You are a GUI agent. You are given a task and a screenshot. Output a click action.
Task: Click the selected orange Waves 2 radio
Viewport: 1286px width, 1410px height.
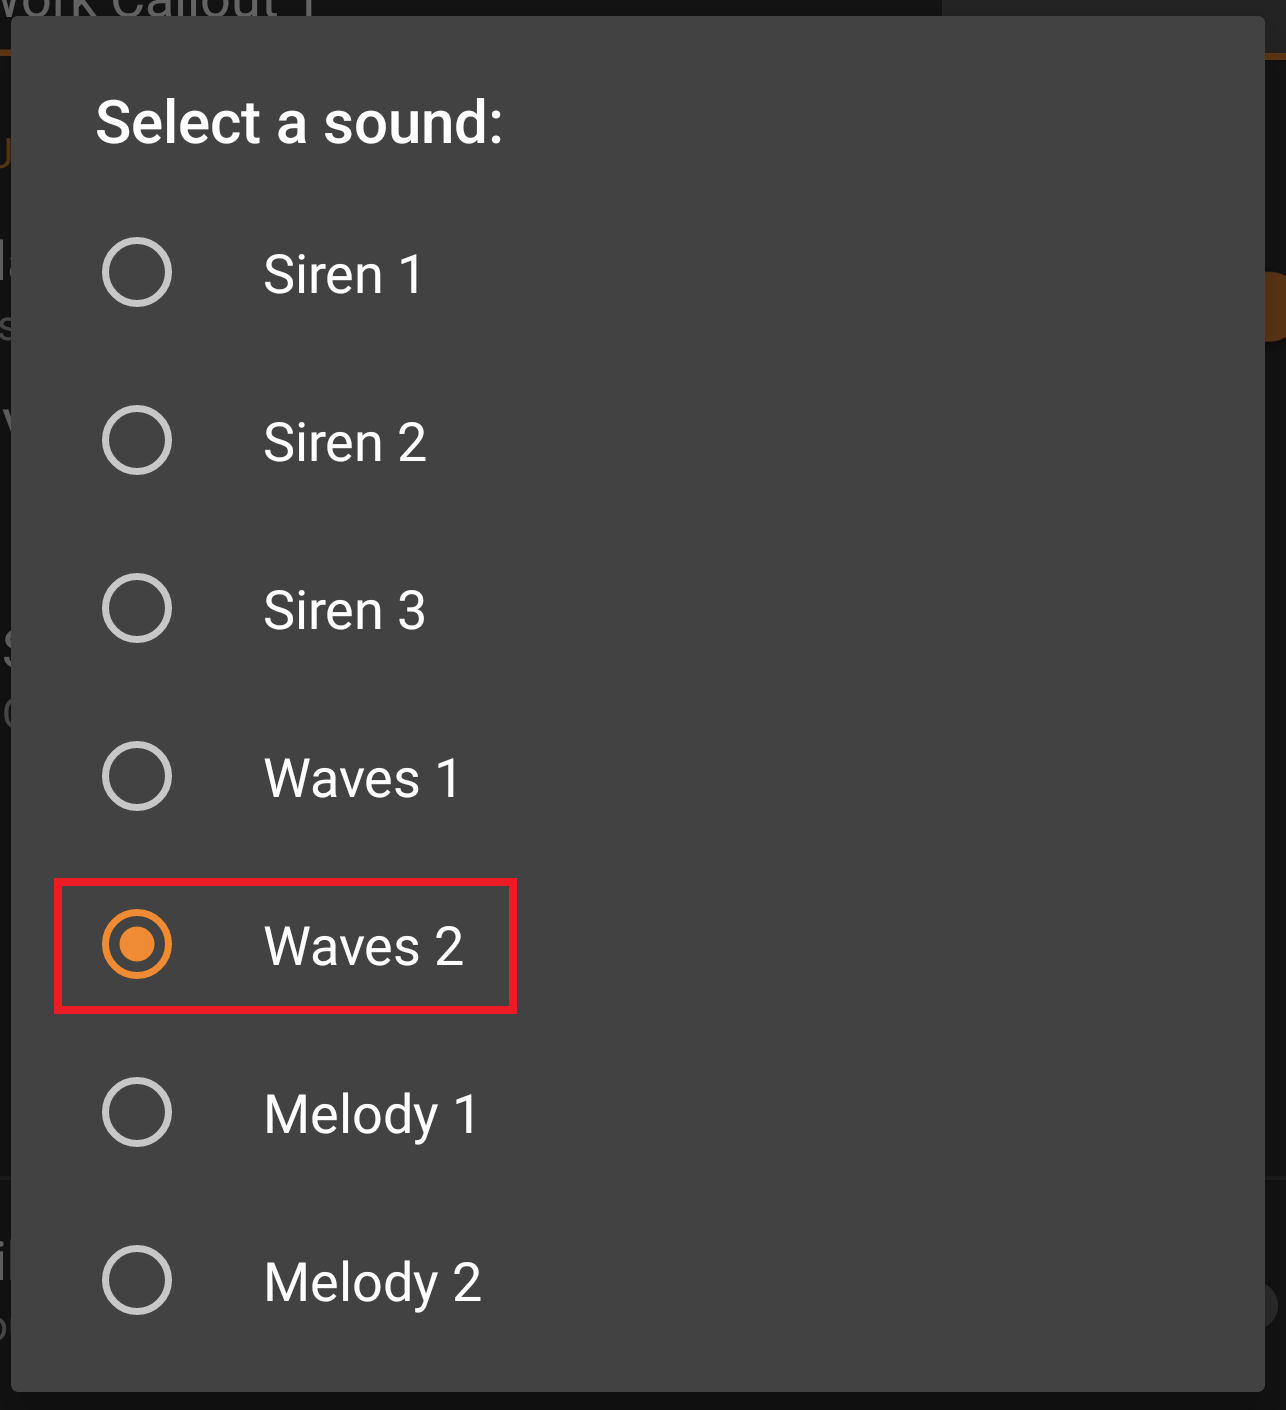(137, 944)
